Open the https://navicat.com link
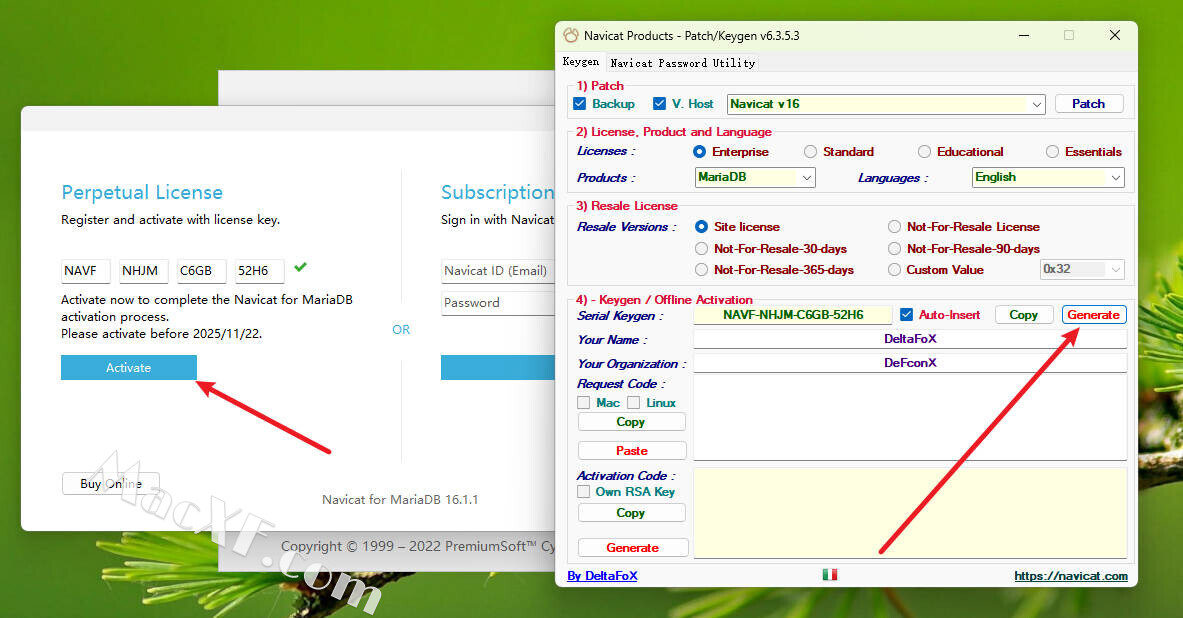Viewport: 1183px width, 618px height. tap(1070, 576)
